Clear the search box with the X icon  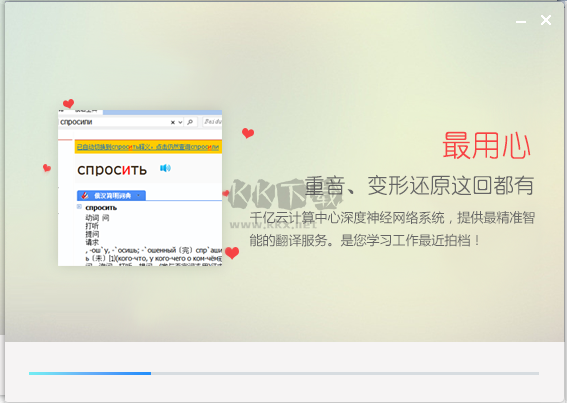[x=173, y=123]
